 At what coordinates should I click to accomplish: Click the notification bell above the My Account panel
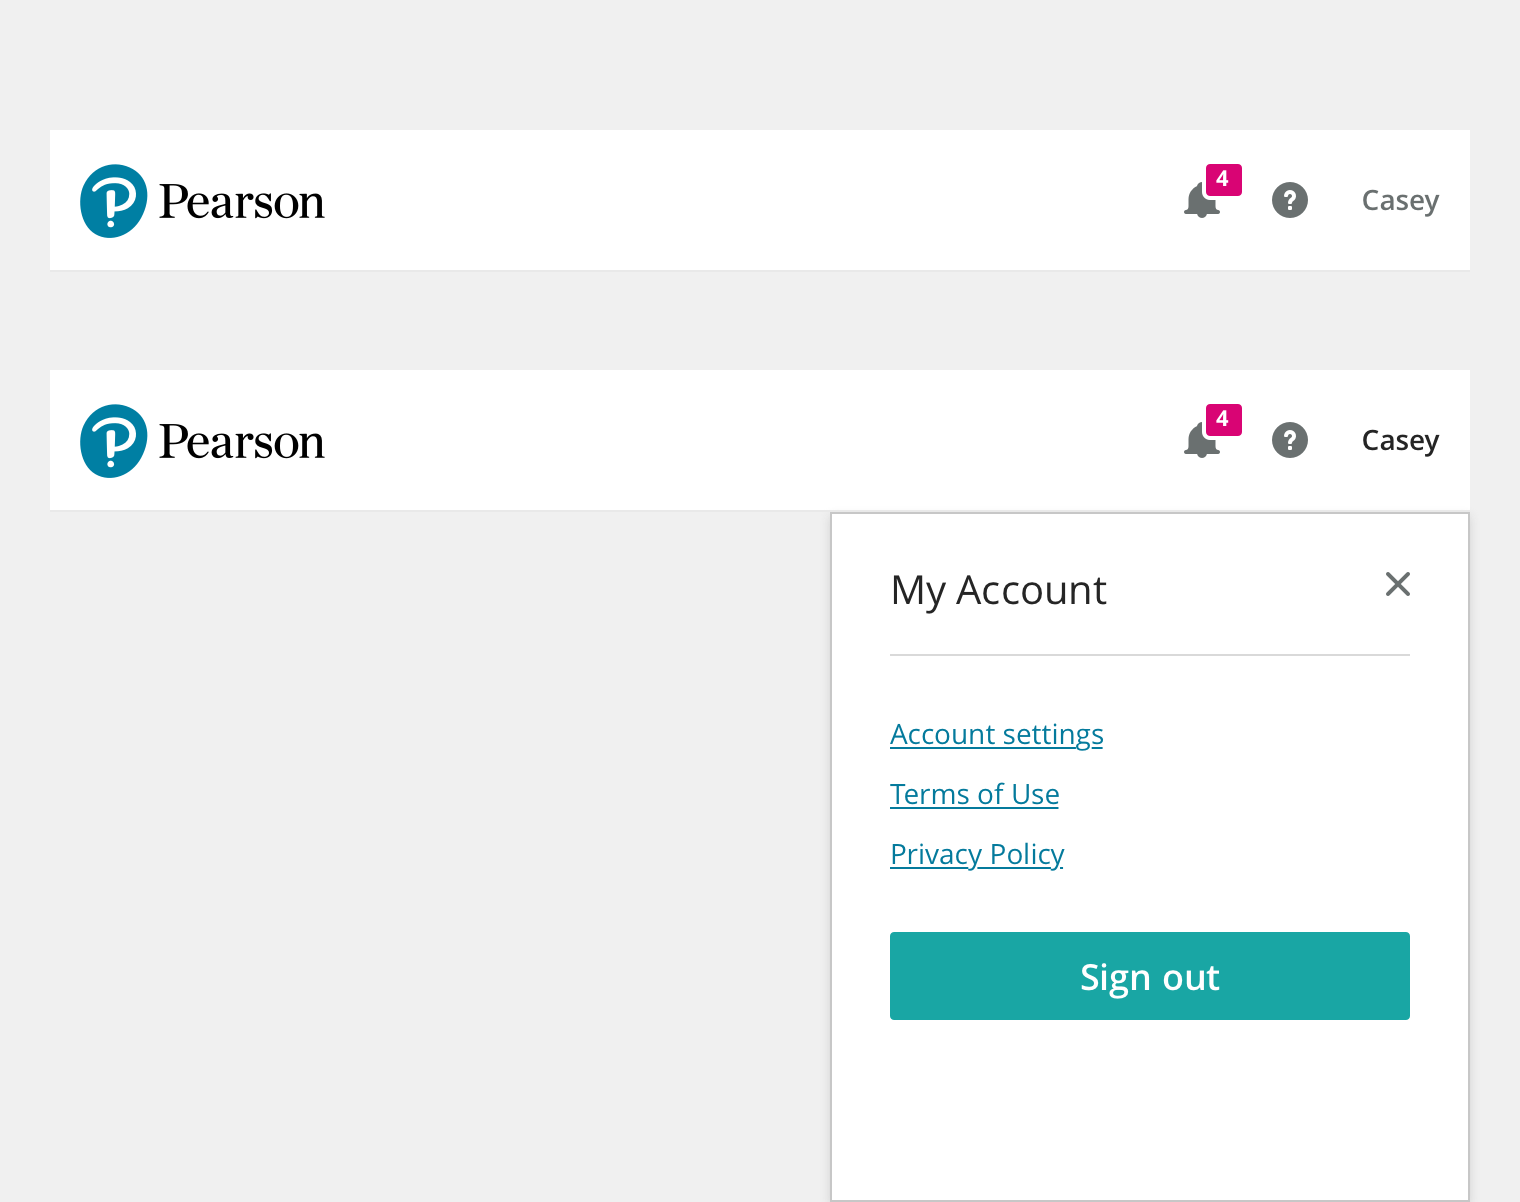1200,443
